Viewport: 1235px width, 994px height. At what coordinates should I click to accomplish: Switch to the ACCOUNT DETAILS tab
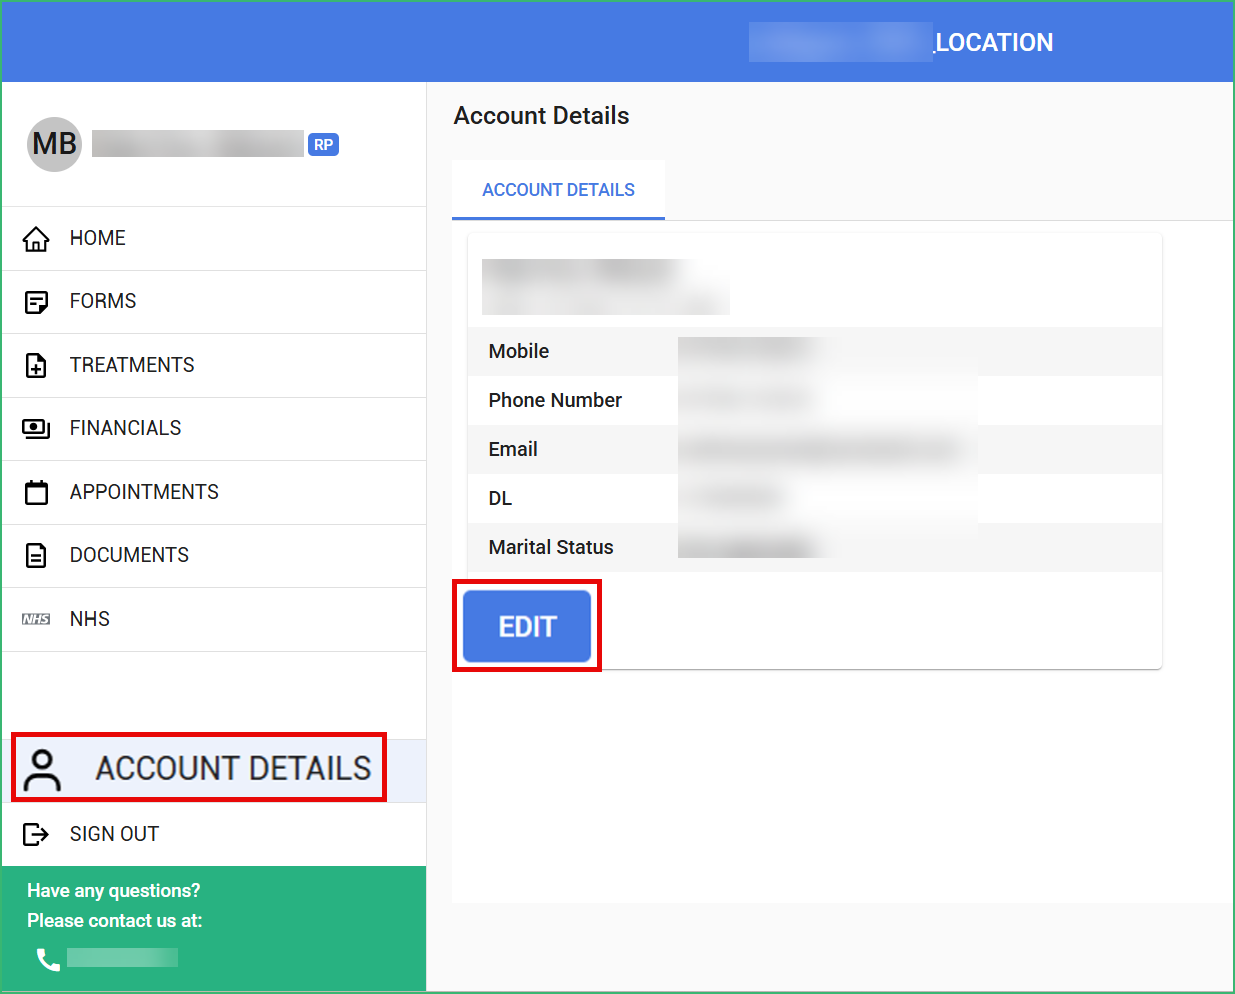point(558,190)
